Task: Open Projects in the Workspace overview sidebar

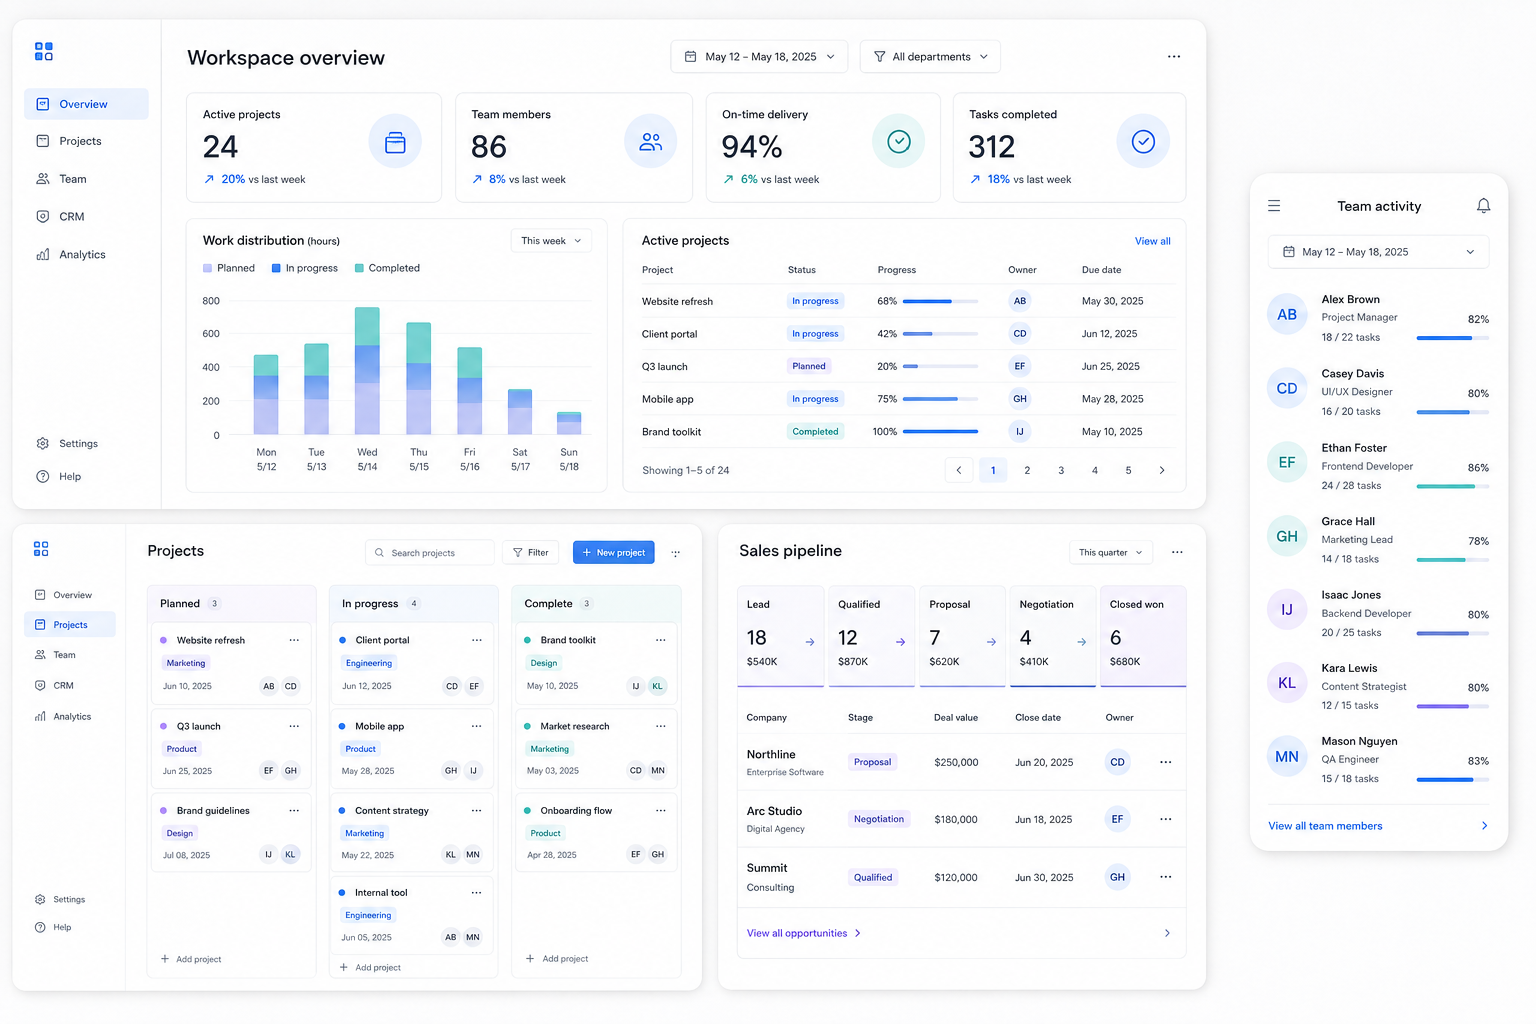Action: (86, 141)
